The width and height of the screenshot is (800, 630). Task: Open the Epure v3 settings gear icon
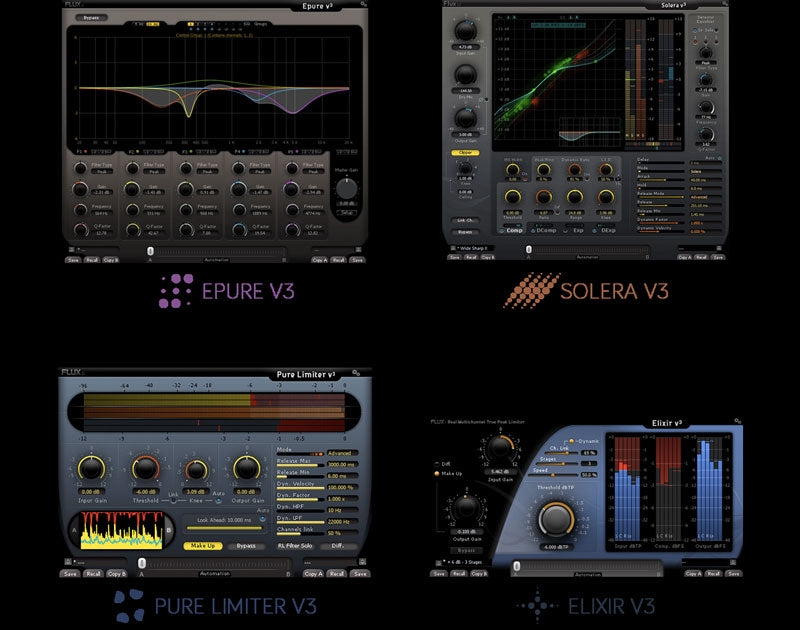coord(364,4)
